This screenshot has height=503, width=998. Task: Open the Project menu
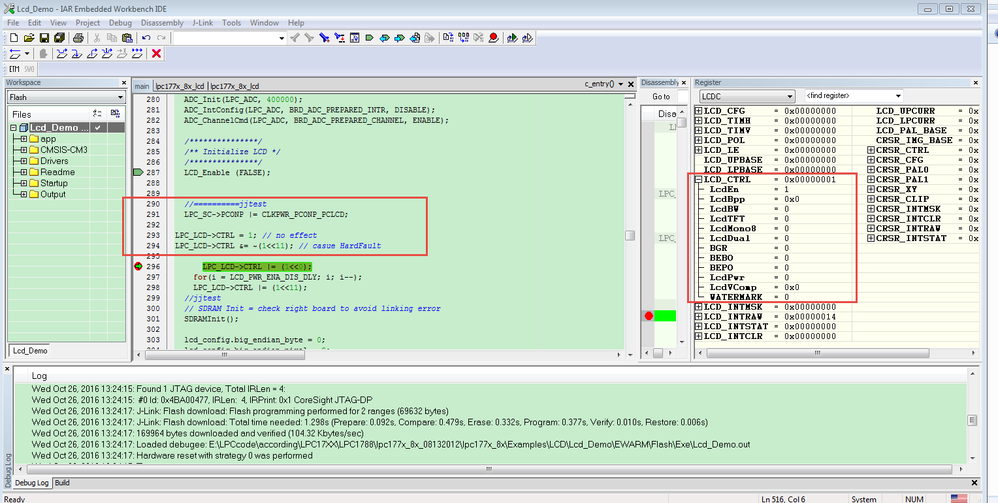88,23
